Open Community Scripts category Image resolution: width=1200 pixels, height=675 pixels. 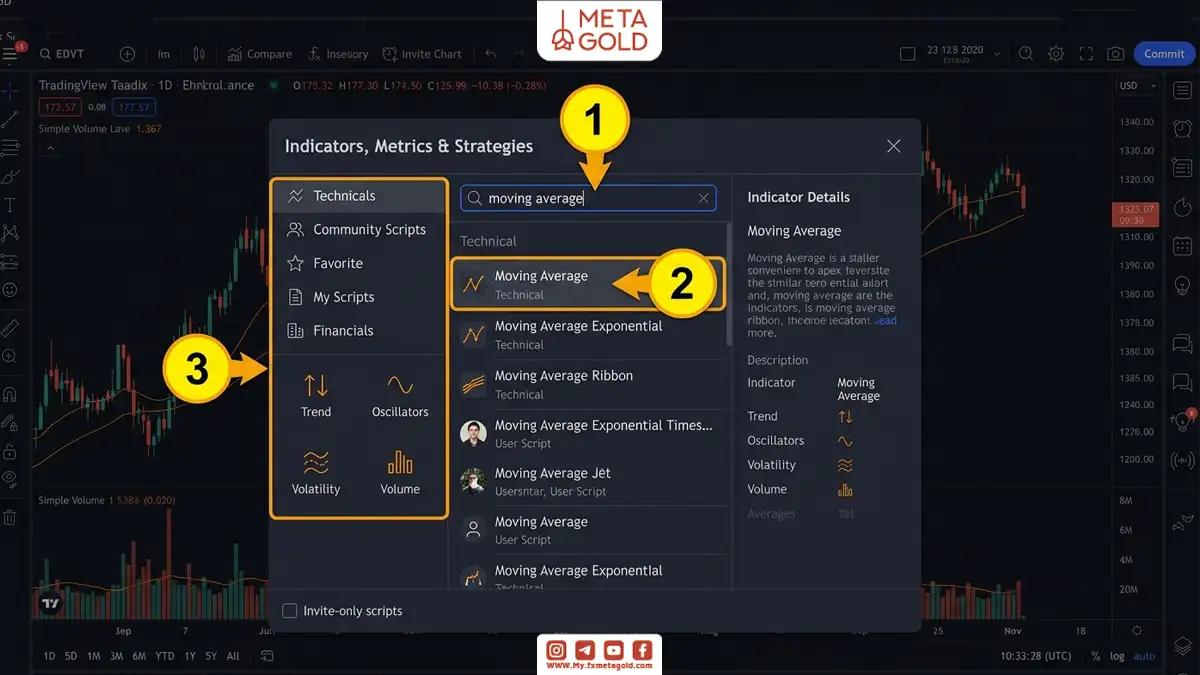pyautogui.click(x=360, y=229)
